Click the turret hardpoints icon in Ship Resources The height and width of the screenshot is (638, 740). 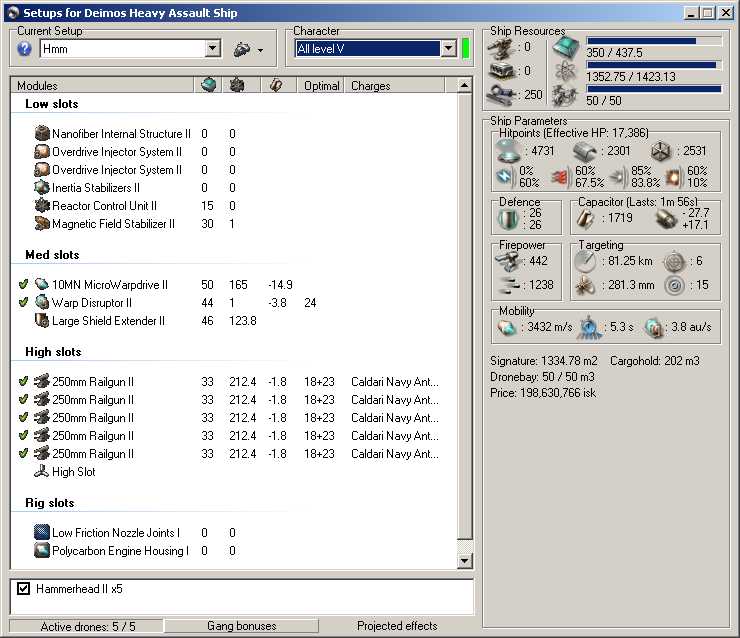click(x=501, y=49)
